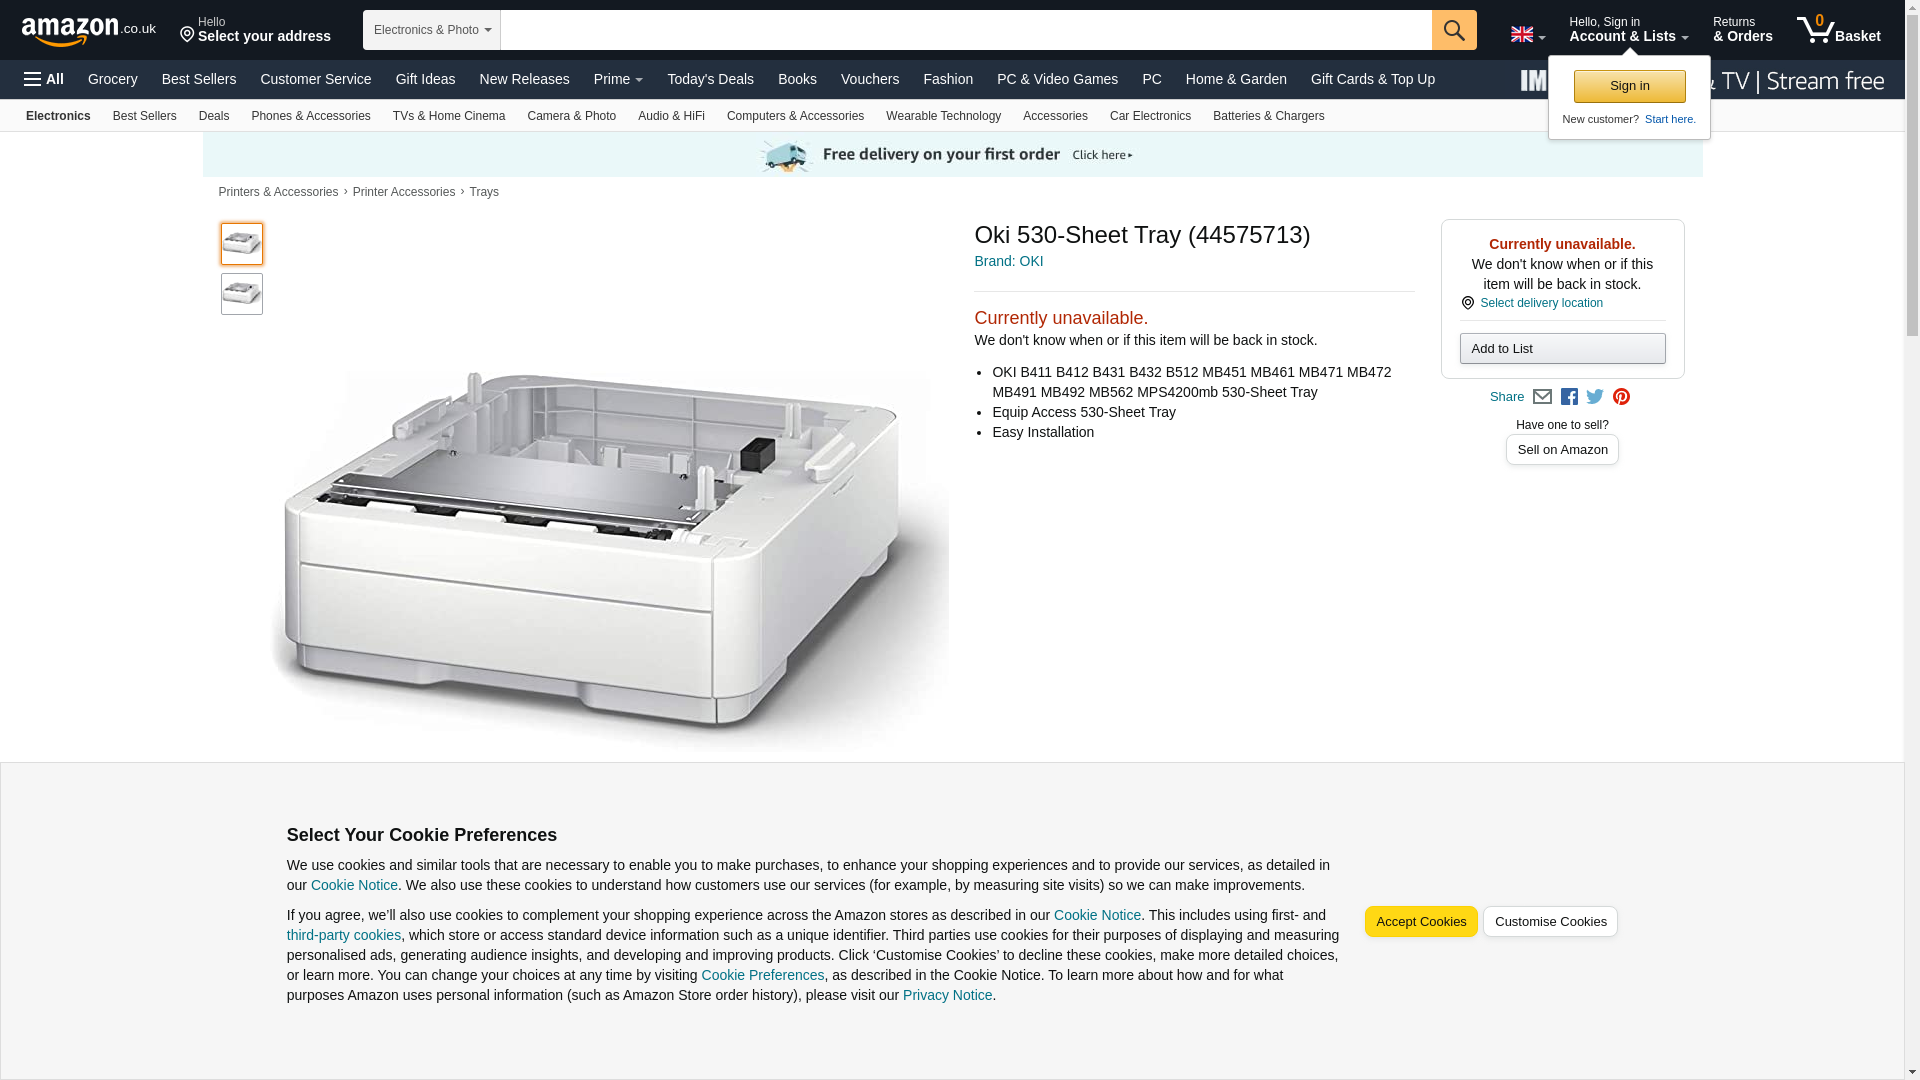Open the Today's Deals menu item
The height and width of the screenshot is (1080, 1920).
(x=710, y=79)
